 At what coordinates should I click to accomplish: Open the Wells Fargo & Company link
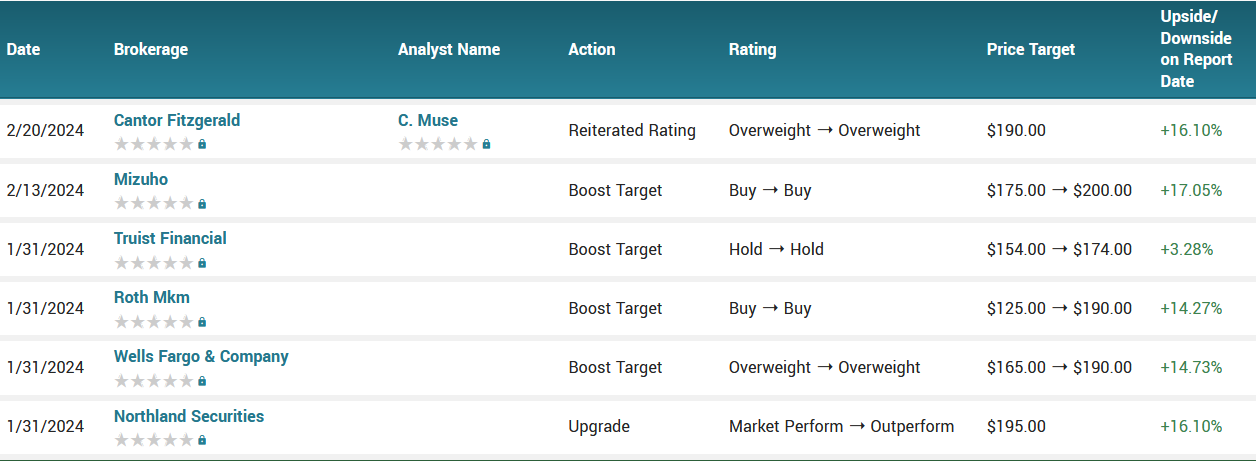[201, 356]
